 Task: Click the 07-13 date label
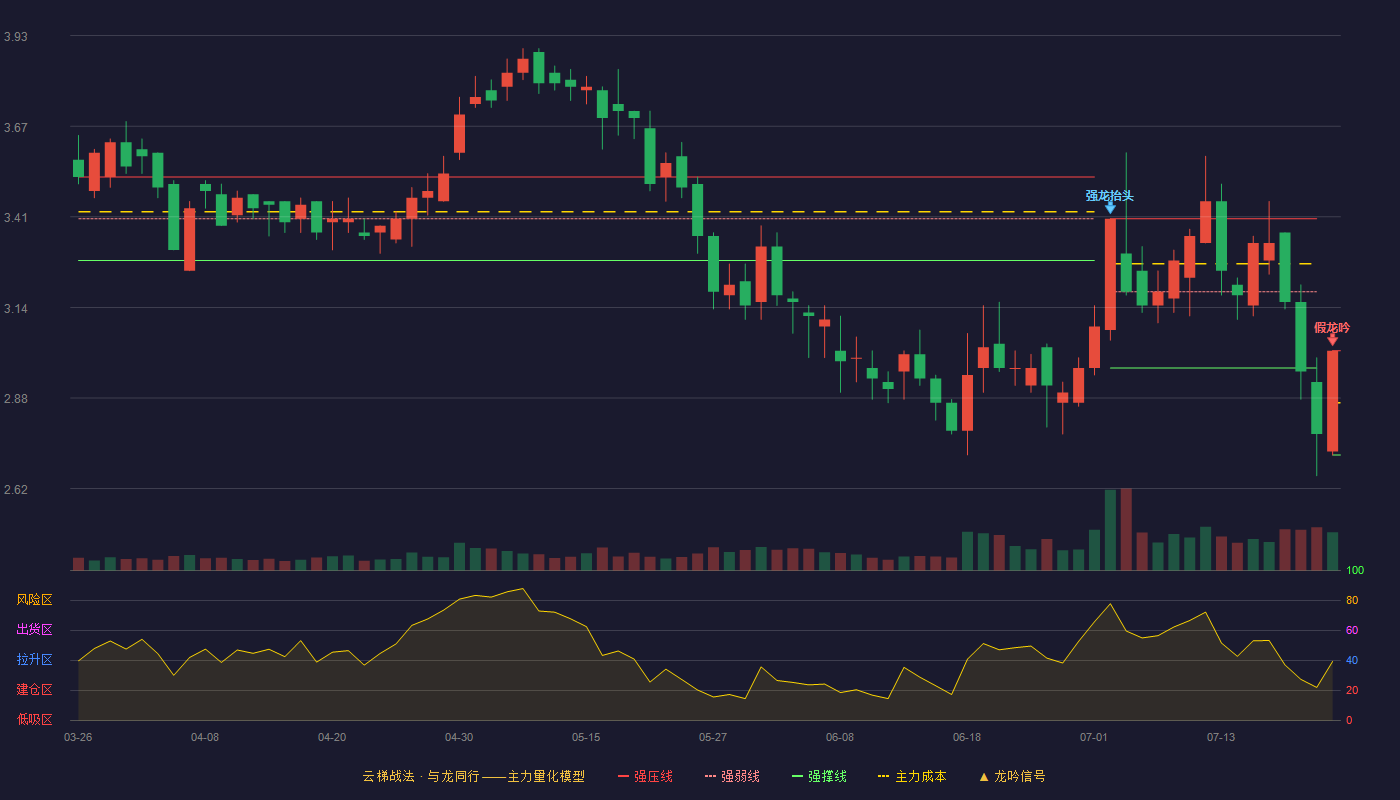(1221, 737)
